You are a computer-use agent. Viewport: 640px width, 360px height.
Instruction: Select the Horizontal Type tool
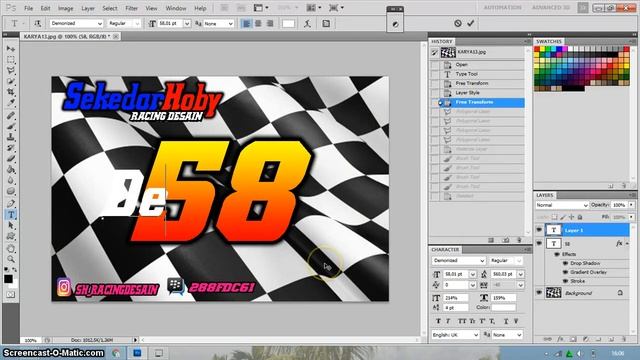point(11,214)
